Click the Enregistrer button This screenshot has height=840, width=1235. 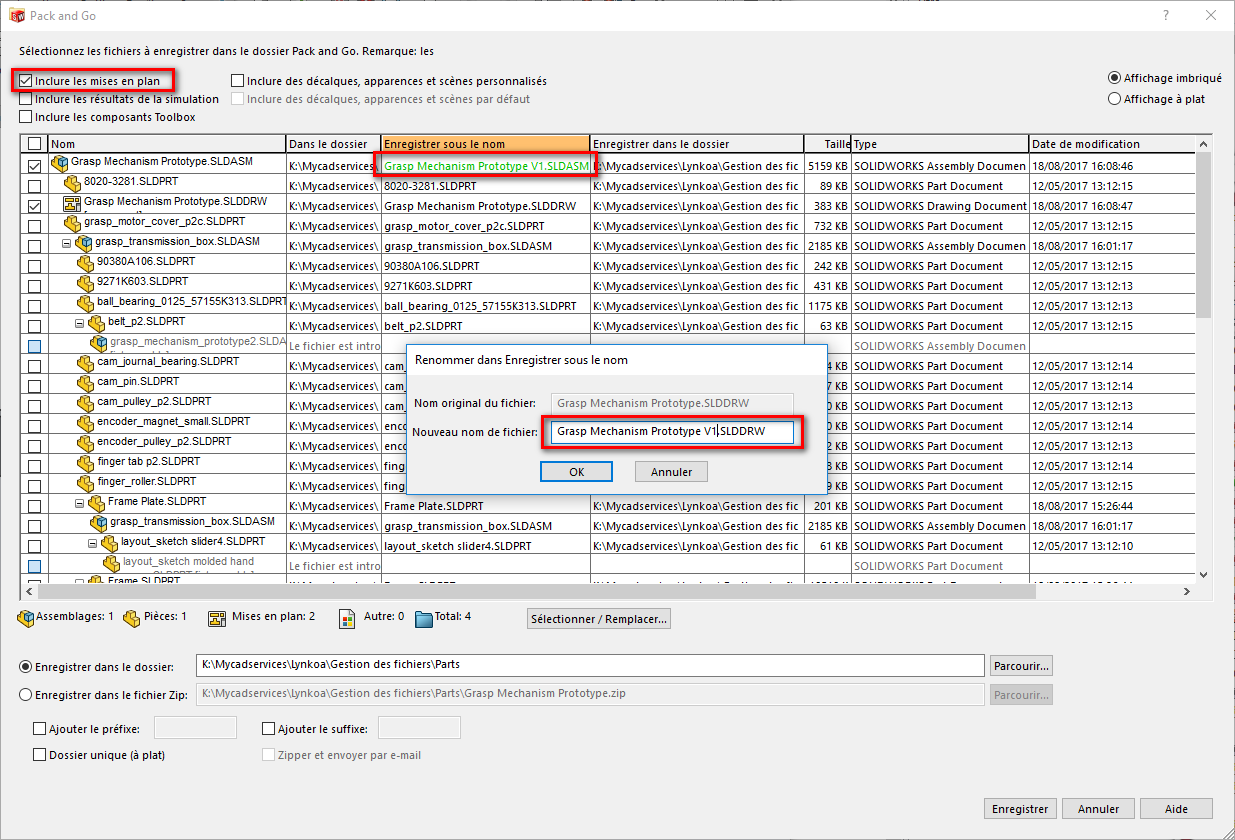[x=1020, y=809]
